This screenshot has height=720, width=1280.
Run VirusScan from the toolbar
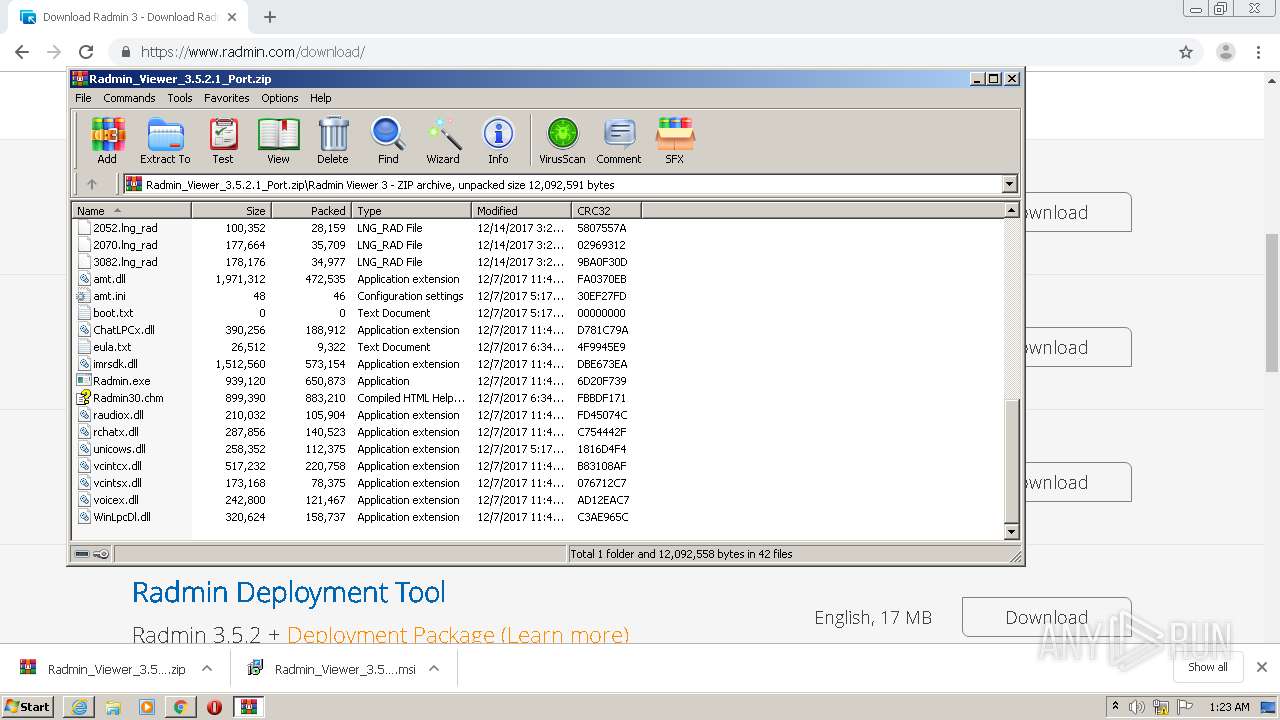(562, 140)
